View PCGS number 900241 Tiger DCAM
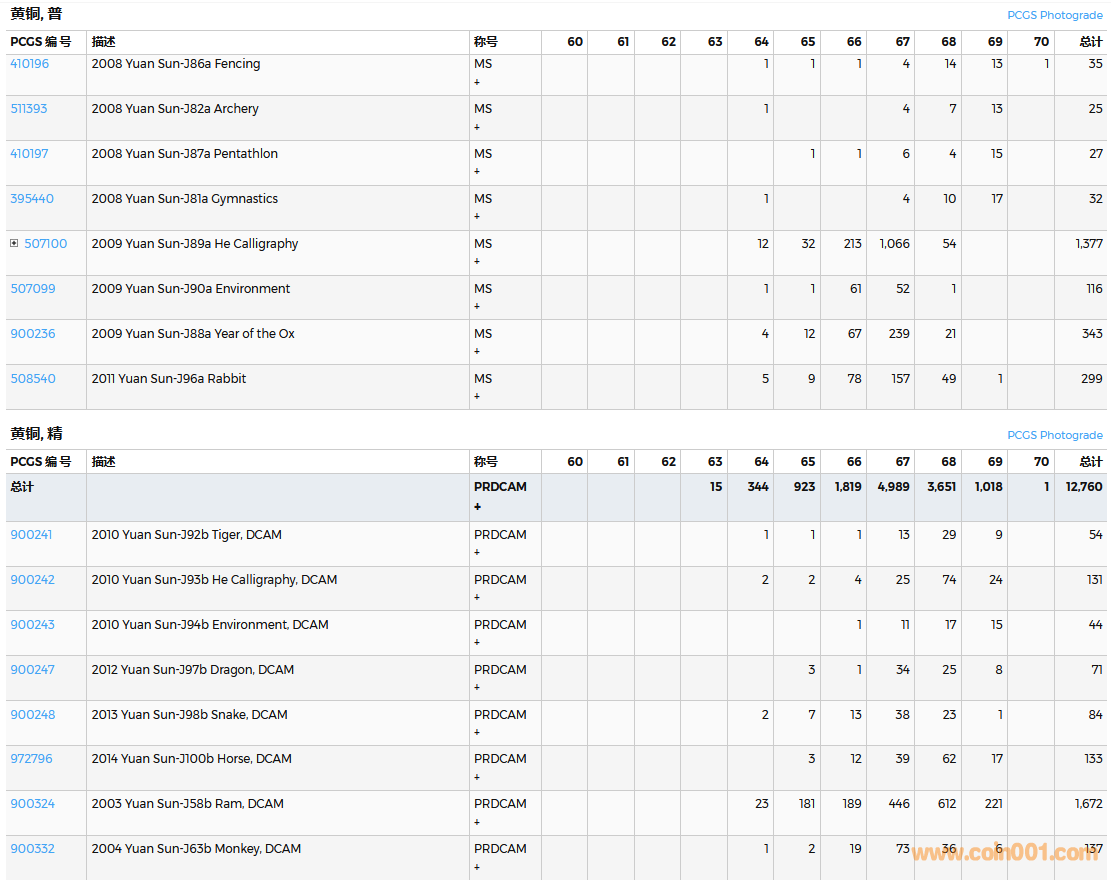The width and height of the screenshot is (1111, 880). click(x=31, y=535)
